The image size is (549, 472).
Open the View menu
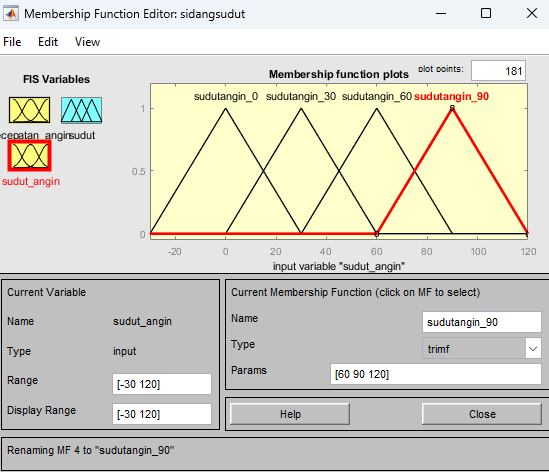tap(87, 42)
